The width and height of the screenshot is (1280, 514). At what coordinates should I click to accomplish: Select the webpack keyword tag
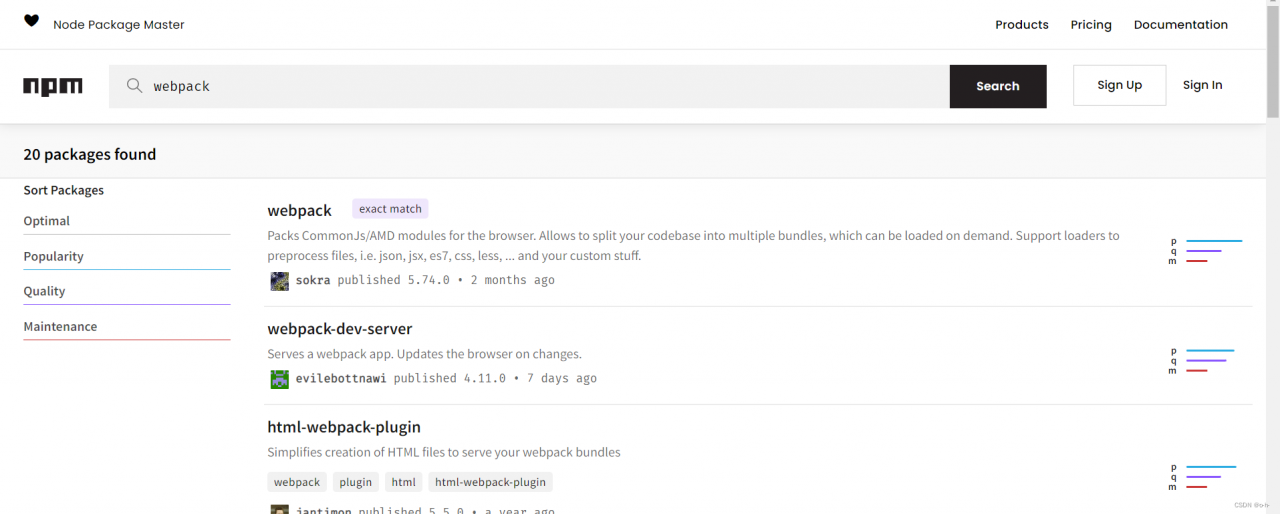[x=297, y=482]
